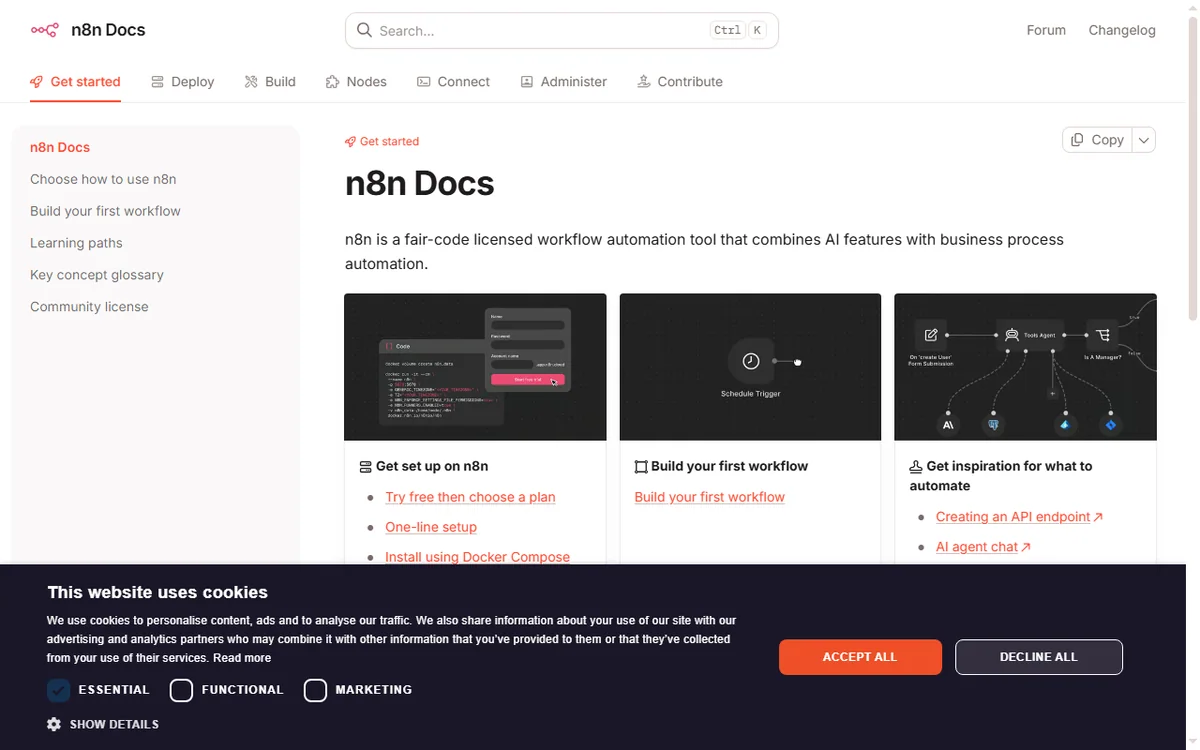The image size is (1200, 750).
Task: Open Try free then choose a plan link
Action: 470,497
